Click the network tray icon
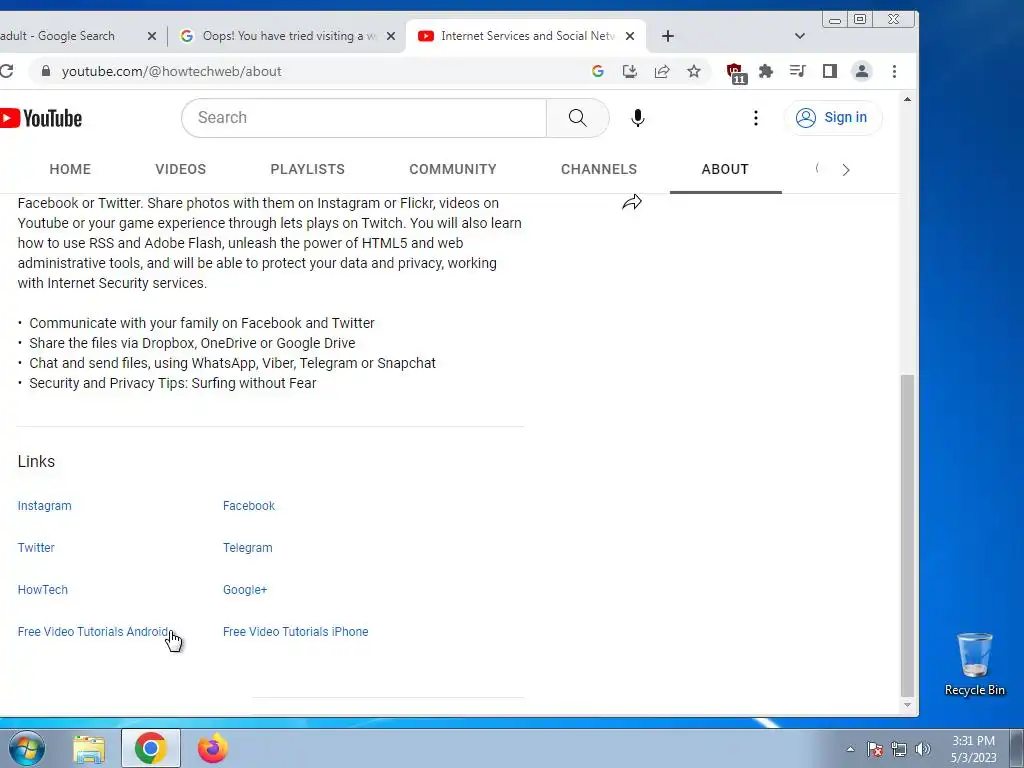The height and width of the screenshot is (768, 1024). coord(899,749)
